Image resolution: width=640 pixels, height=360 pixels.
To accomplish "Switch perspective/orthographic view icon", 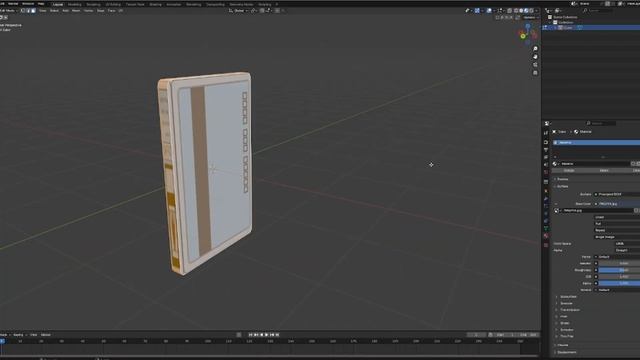I will coord(535,73).
